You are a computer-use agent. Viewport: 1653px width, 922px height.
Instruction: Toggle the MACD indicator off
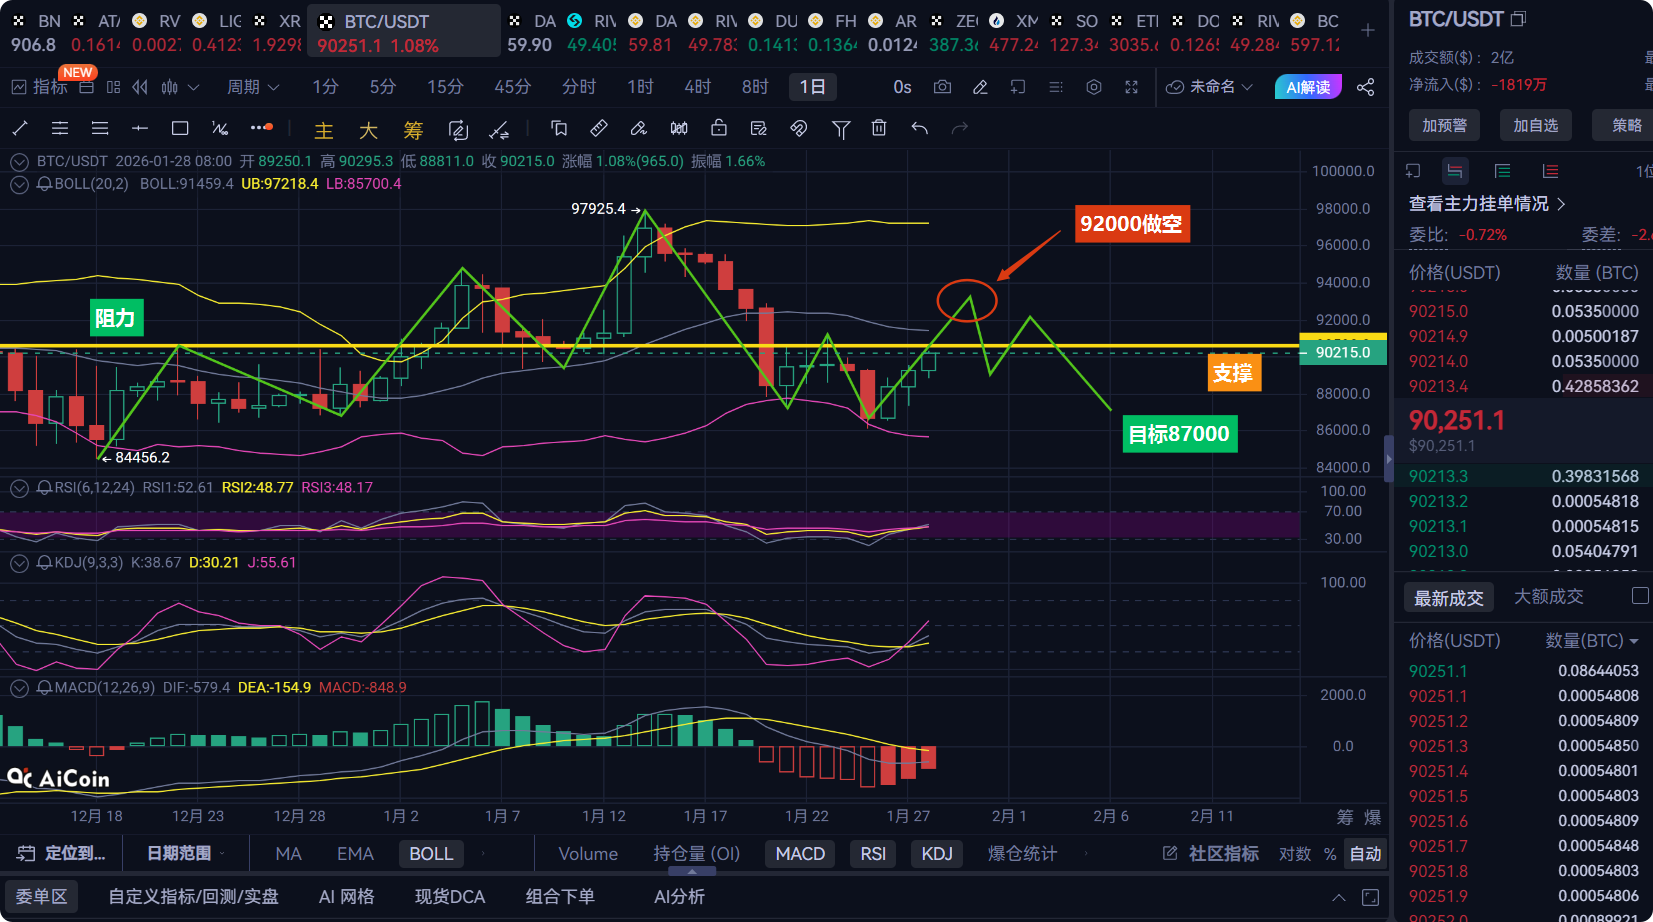(x=800, y=853)
